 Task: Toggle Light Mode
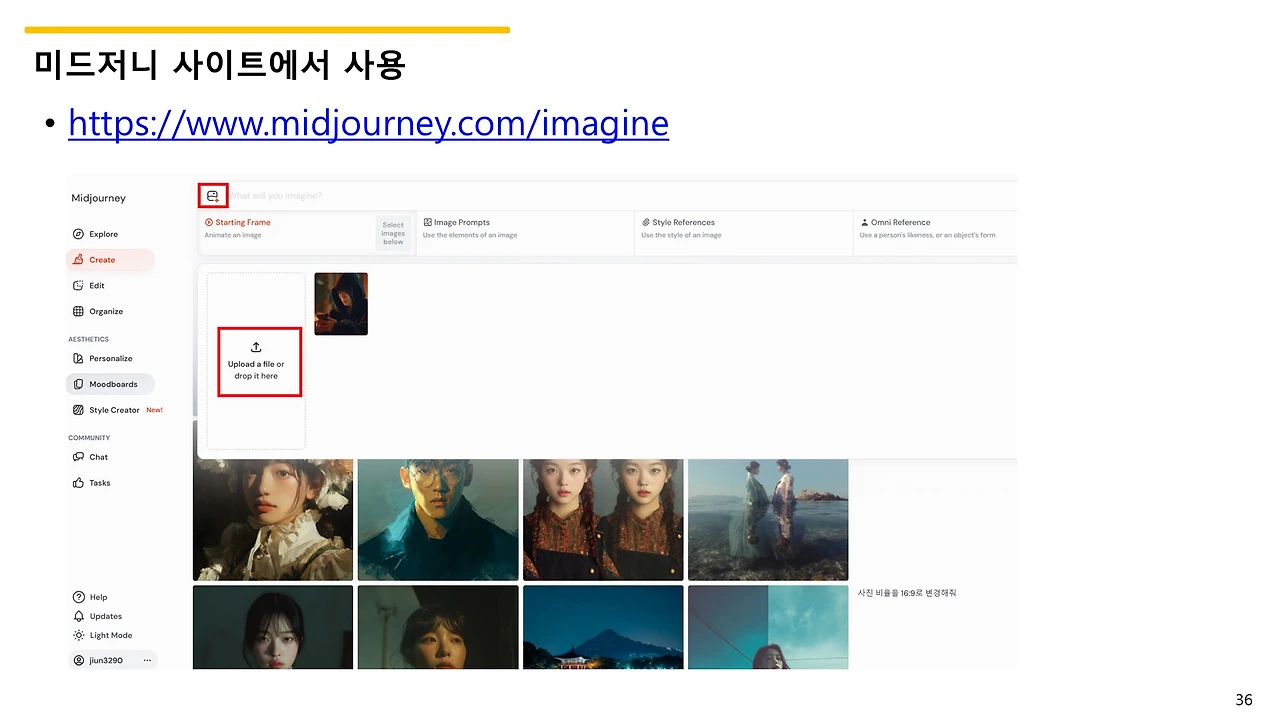click(79, 635)
